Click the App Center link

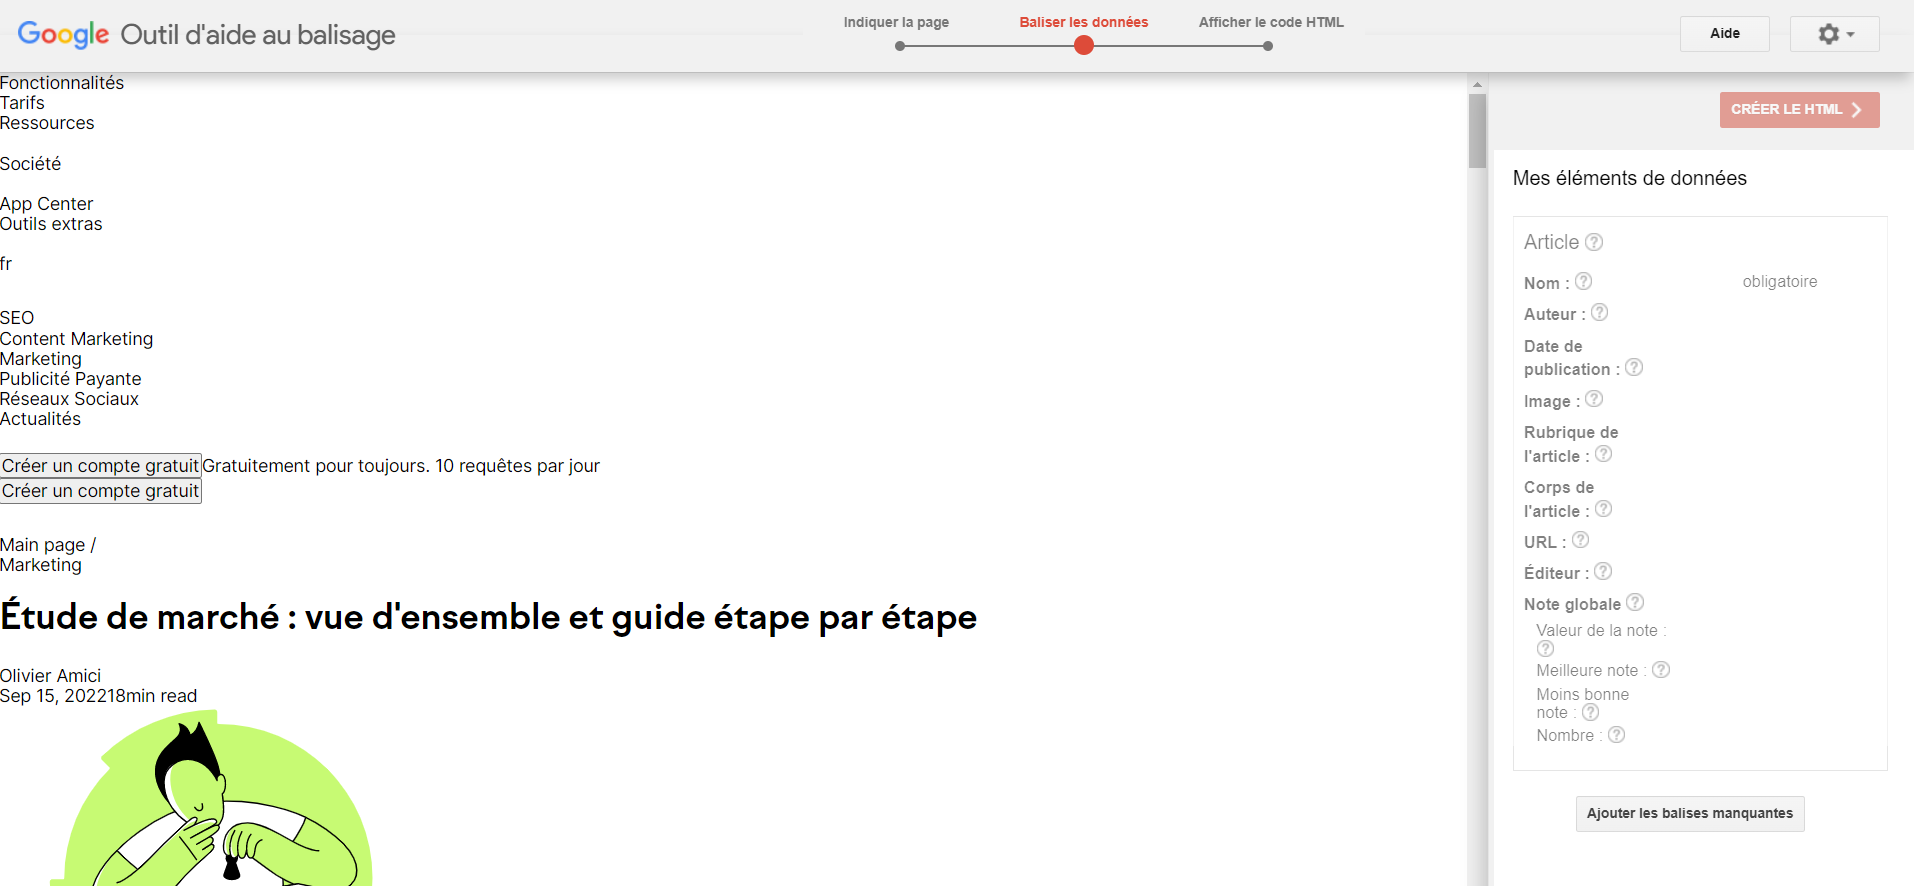point(46,204)
